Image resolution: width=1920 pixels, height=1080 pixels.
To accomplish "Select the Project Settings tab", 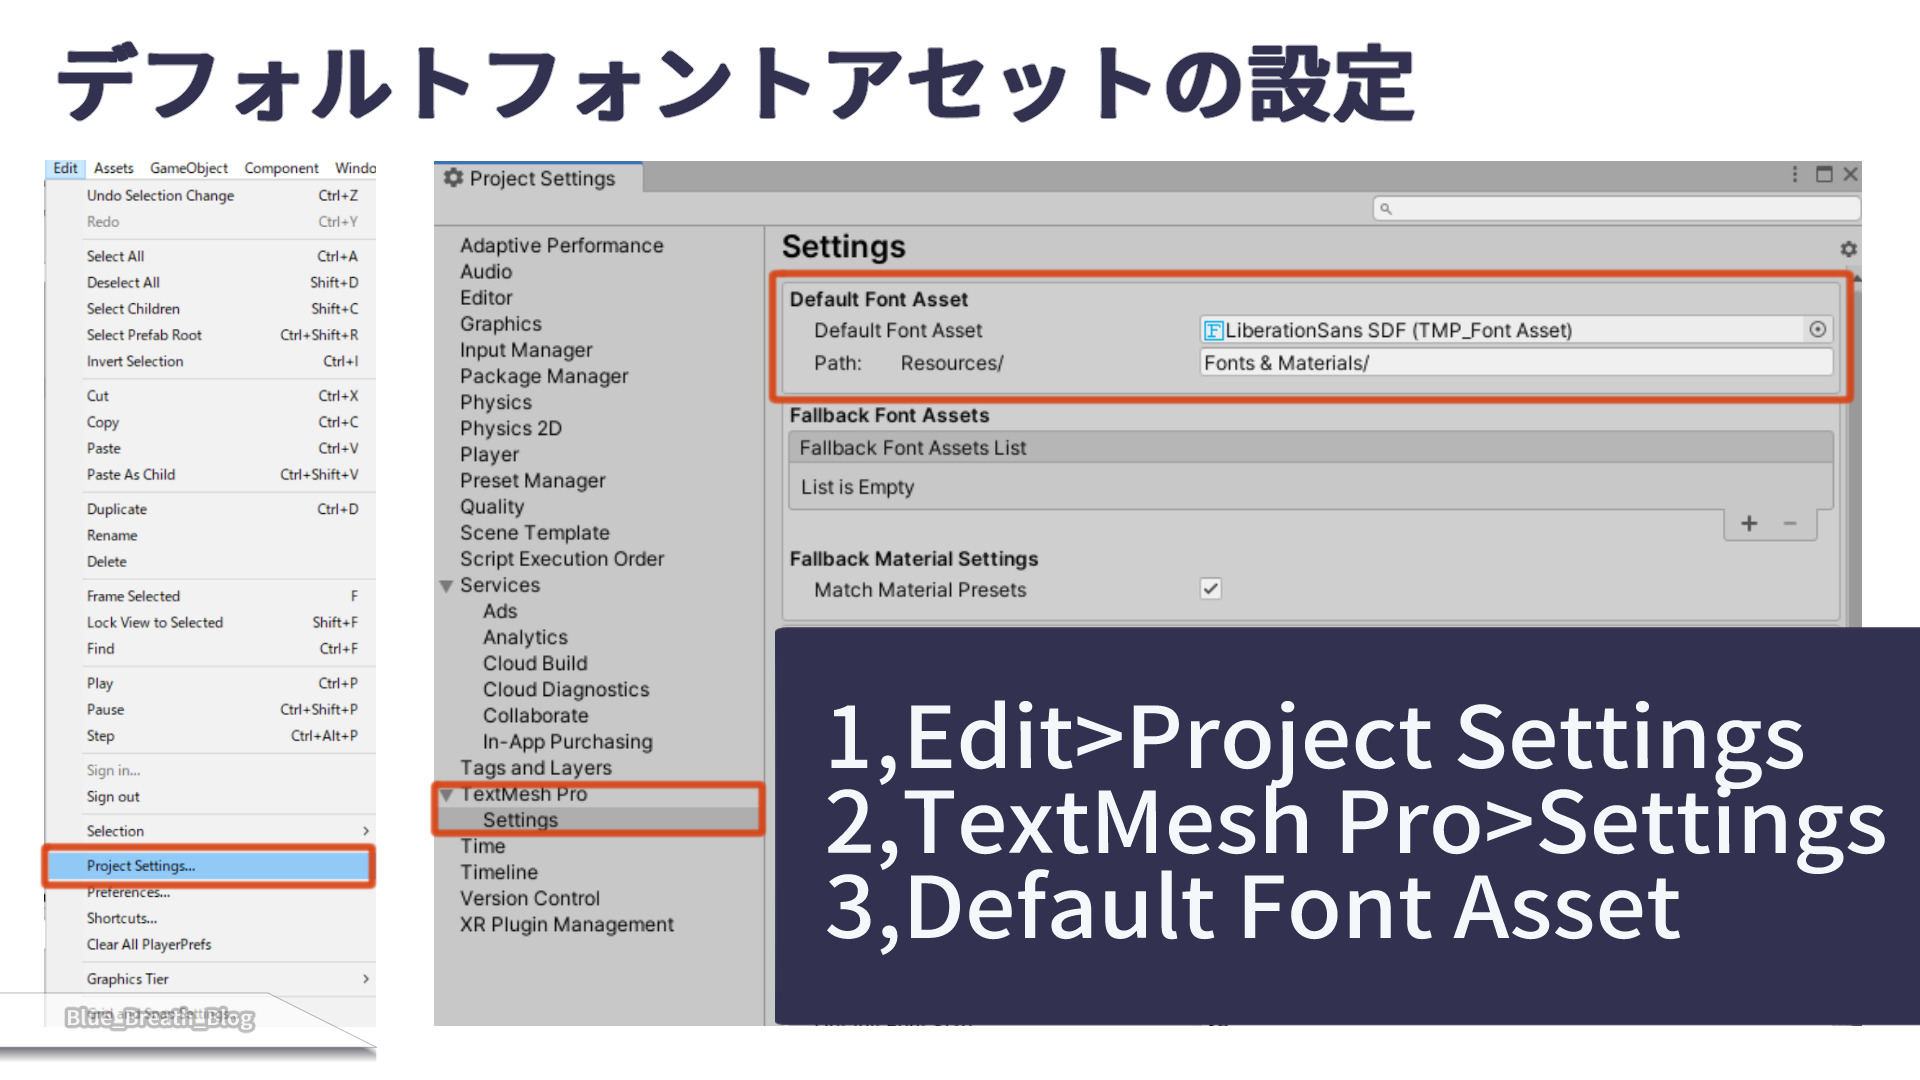I will click(x=538, y=178).
